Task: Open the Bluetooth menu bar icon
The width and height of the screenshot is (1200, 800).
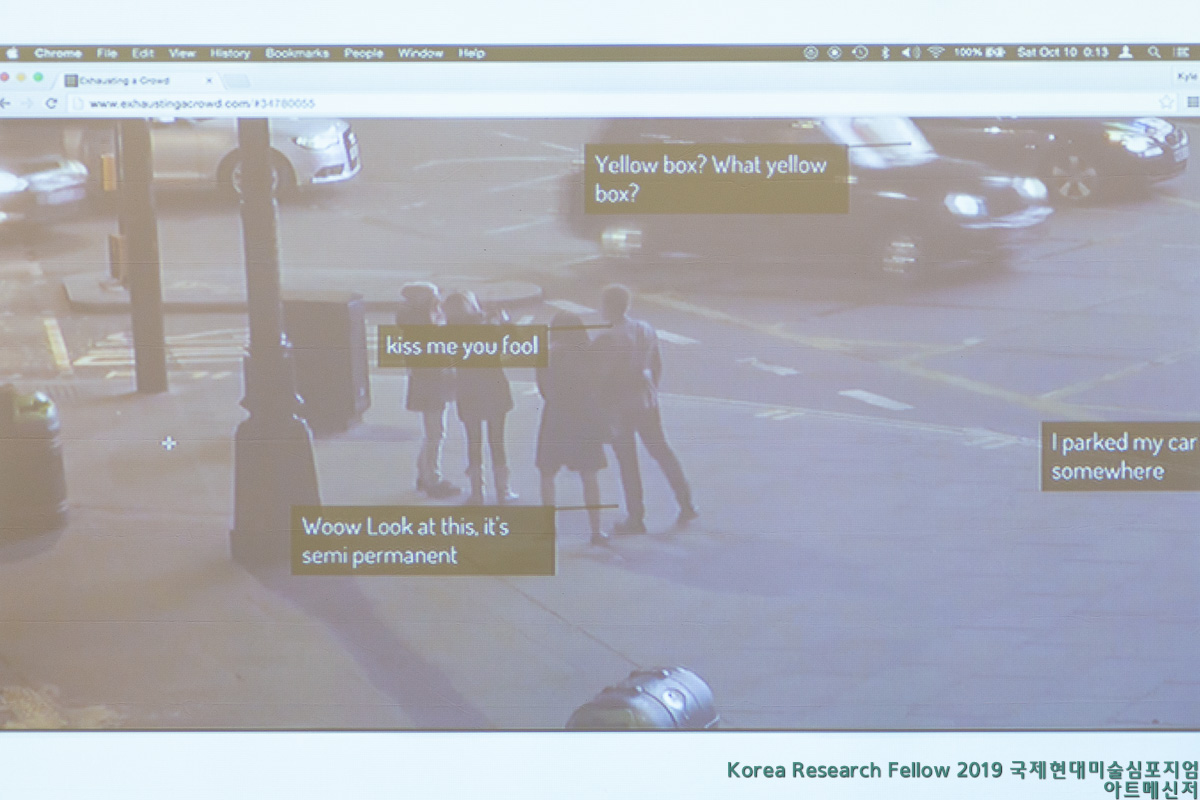Action: 885,53
